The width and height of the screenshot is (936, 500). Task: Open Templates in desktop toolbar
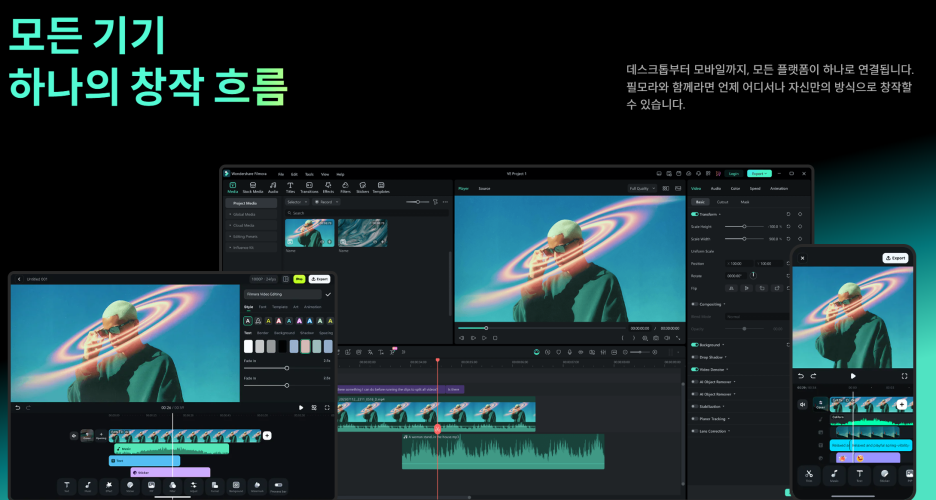[381, 185]
